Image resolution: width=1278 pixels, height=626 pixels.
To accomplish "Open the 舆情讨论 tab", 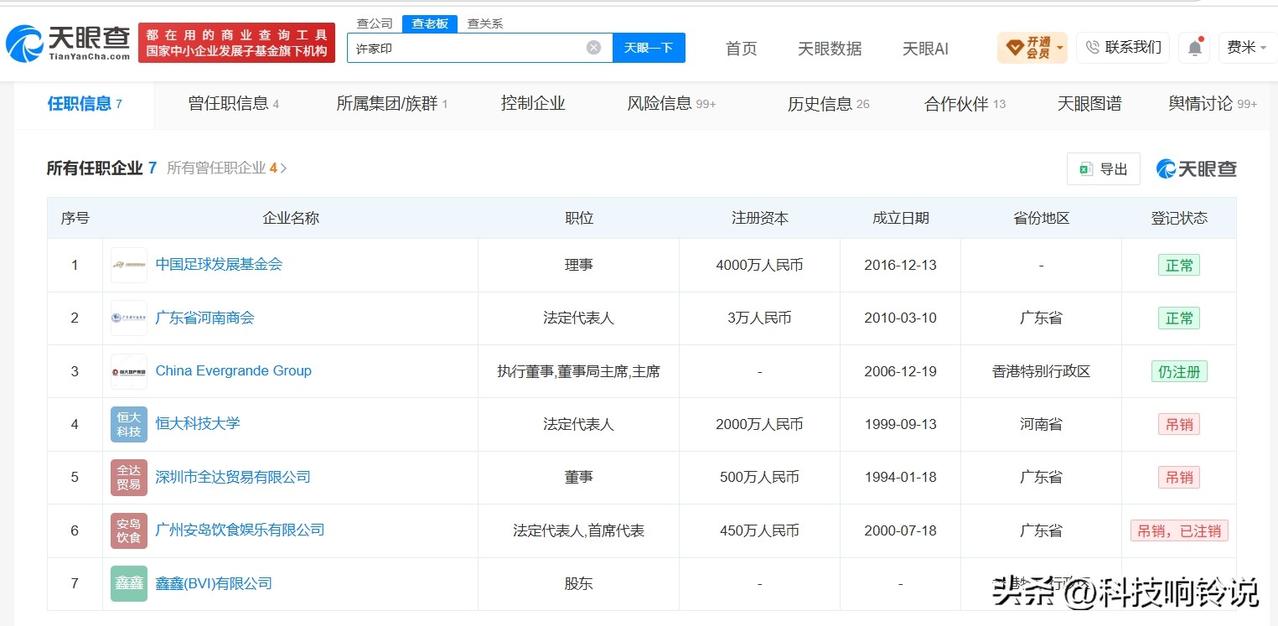I will (1213, 104).
